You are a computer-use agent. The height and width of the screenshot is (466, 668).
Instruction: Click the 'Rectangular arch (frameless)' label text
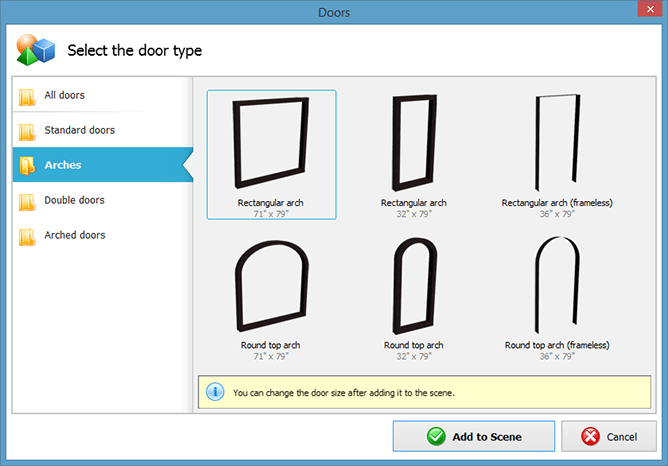tap(557, 203)
